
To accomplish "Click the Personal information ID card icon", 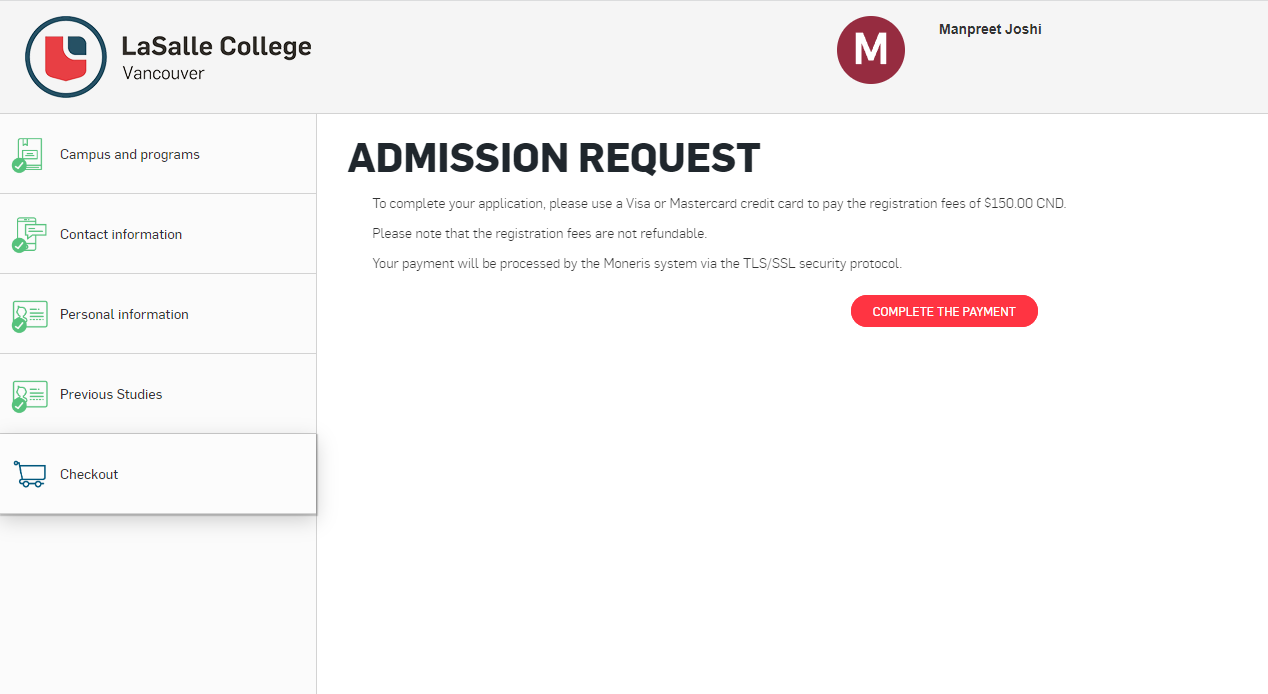I will (30, 314).
